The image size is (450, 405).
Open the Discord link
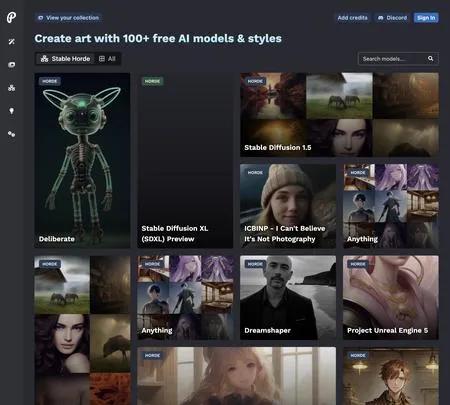[x=392, y=18]
